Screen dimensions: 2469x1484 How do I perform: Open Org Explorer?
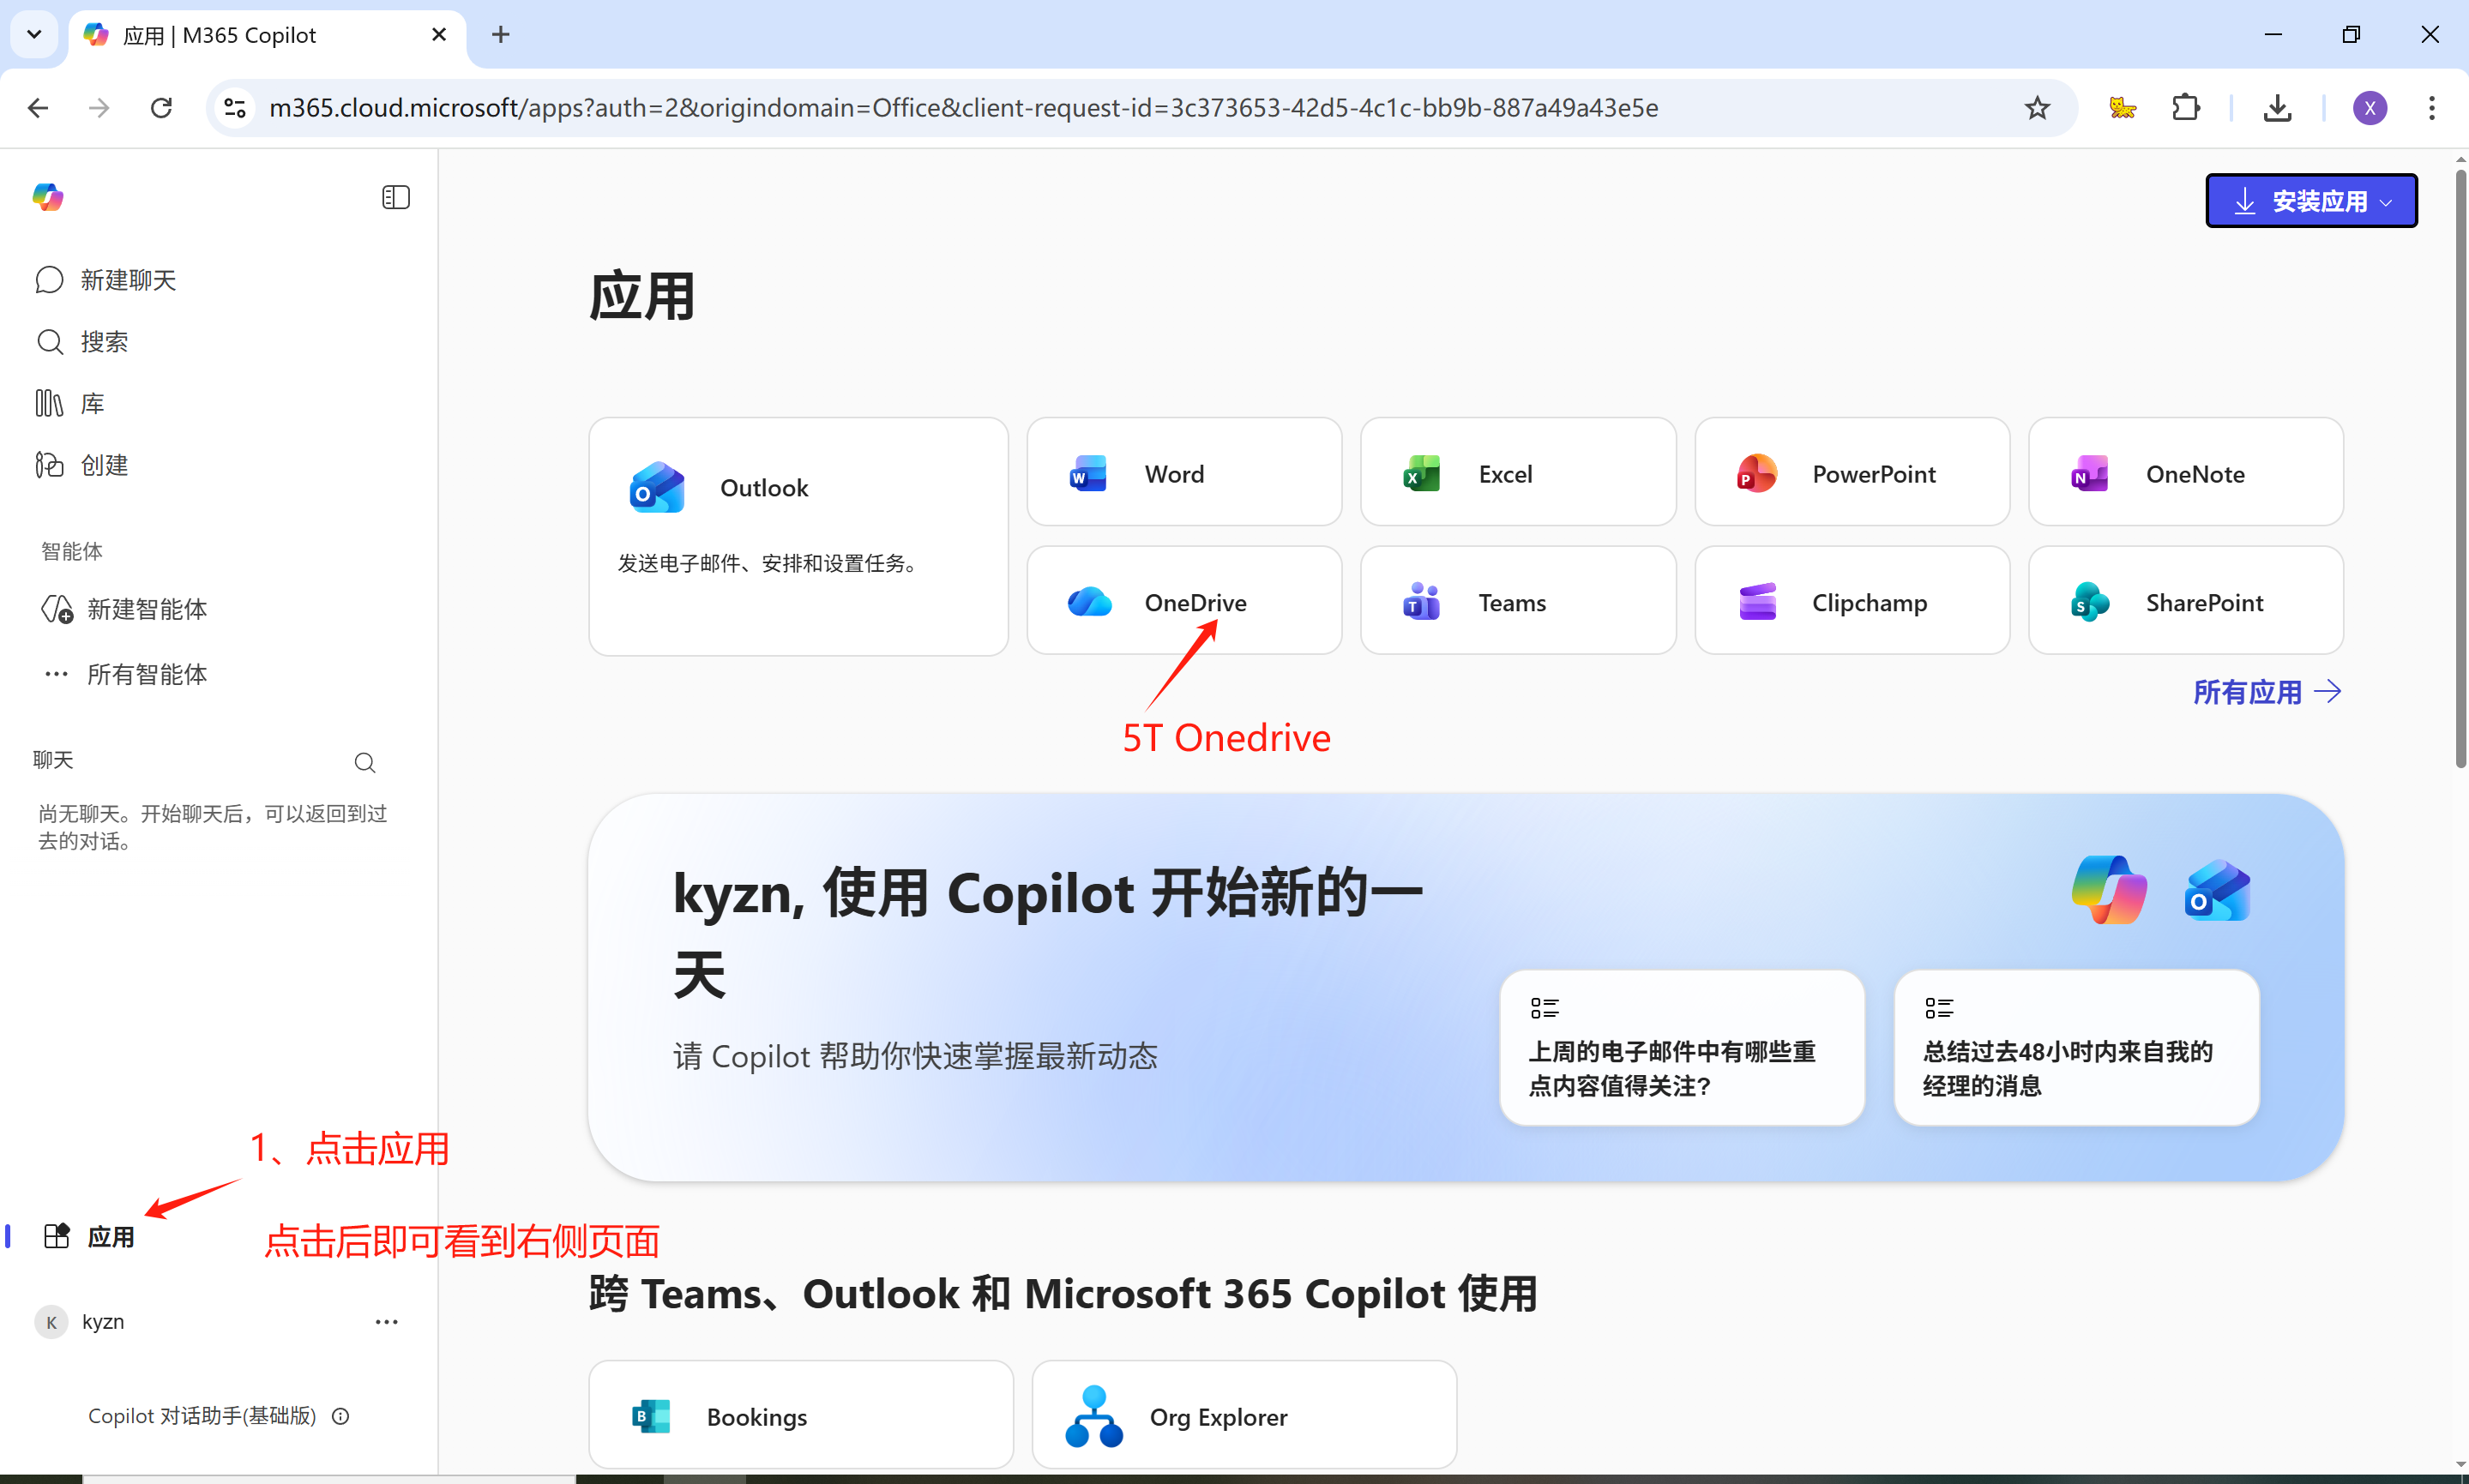1243,1414
